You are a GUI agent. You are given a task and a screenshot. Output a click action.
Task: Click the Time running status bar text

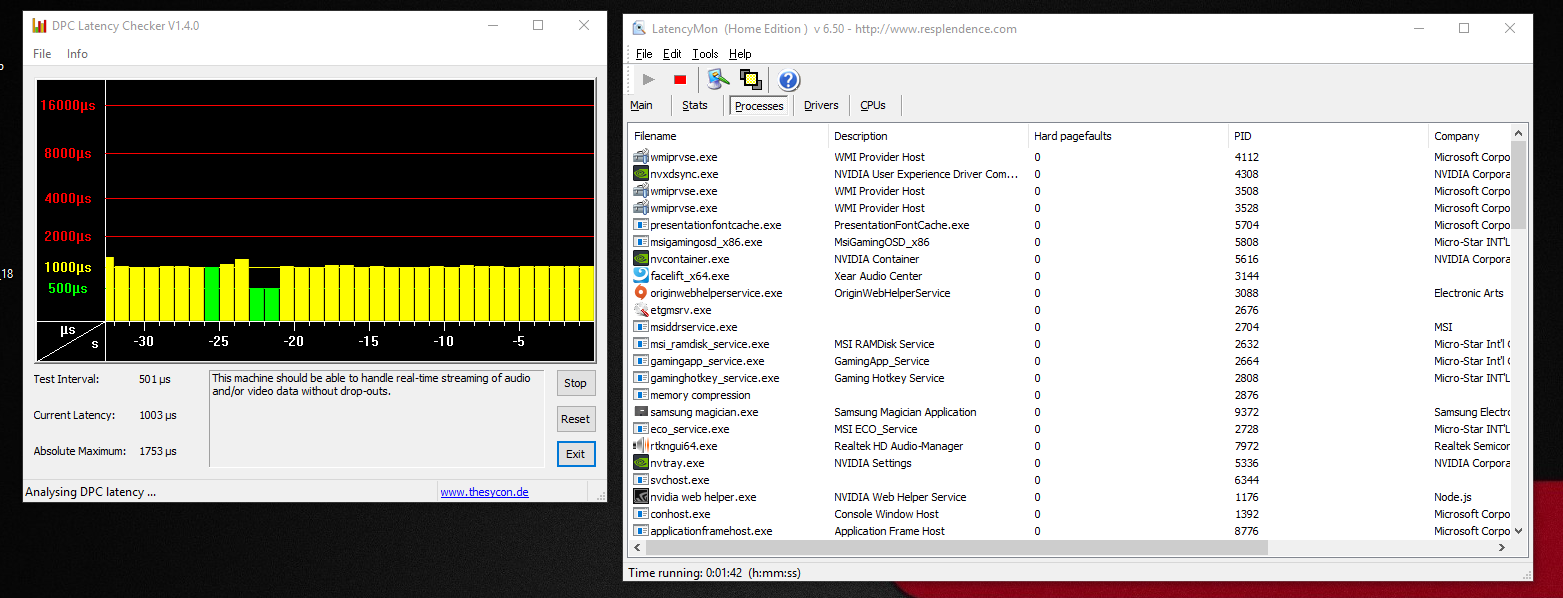point(714,573)
